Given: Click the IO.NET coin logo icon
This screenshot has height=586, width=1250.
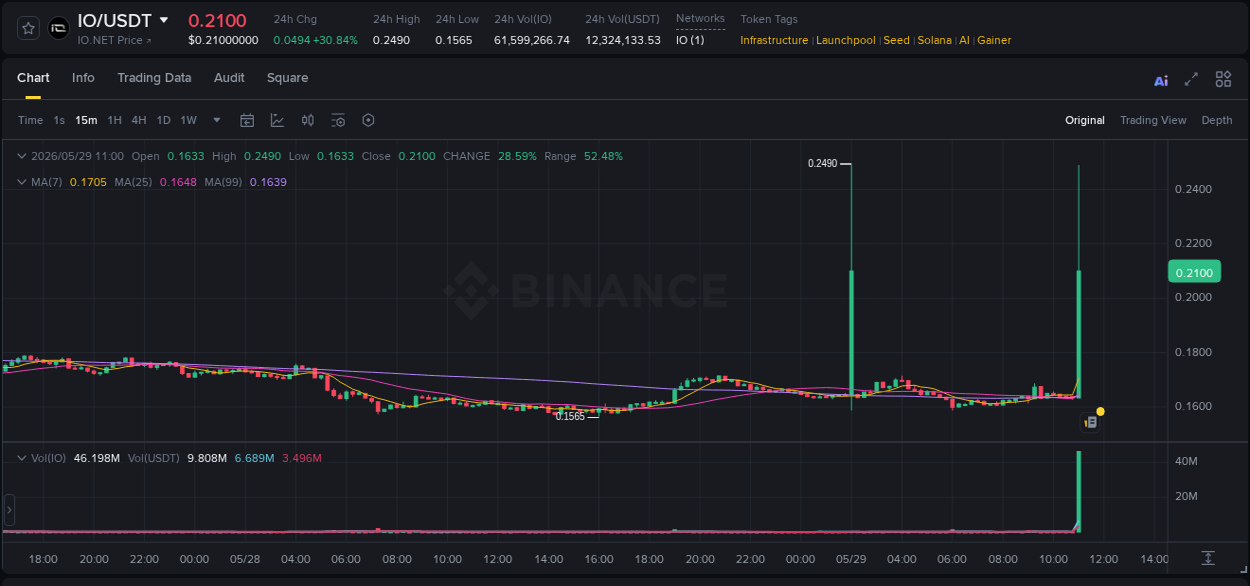Looking at the screenshot, I should coord(59,28).
